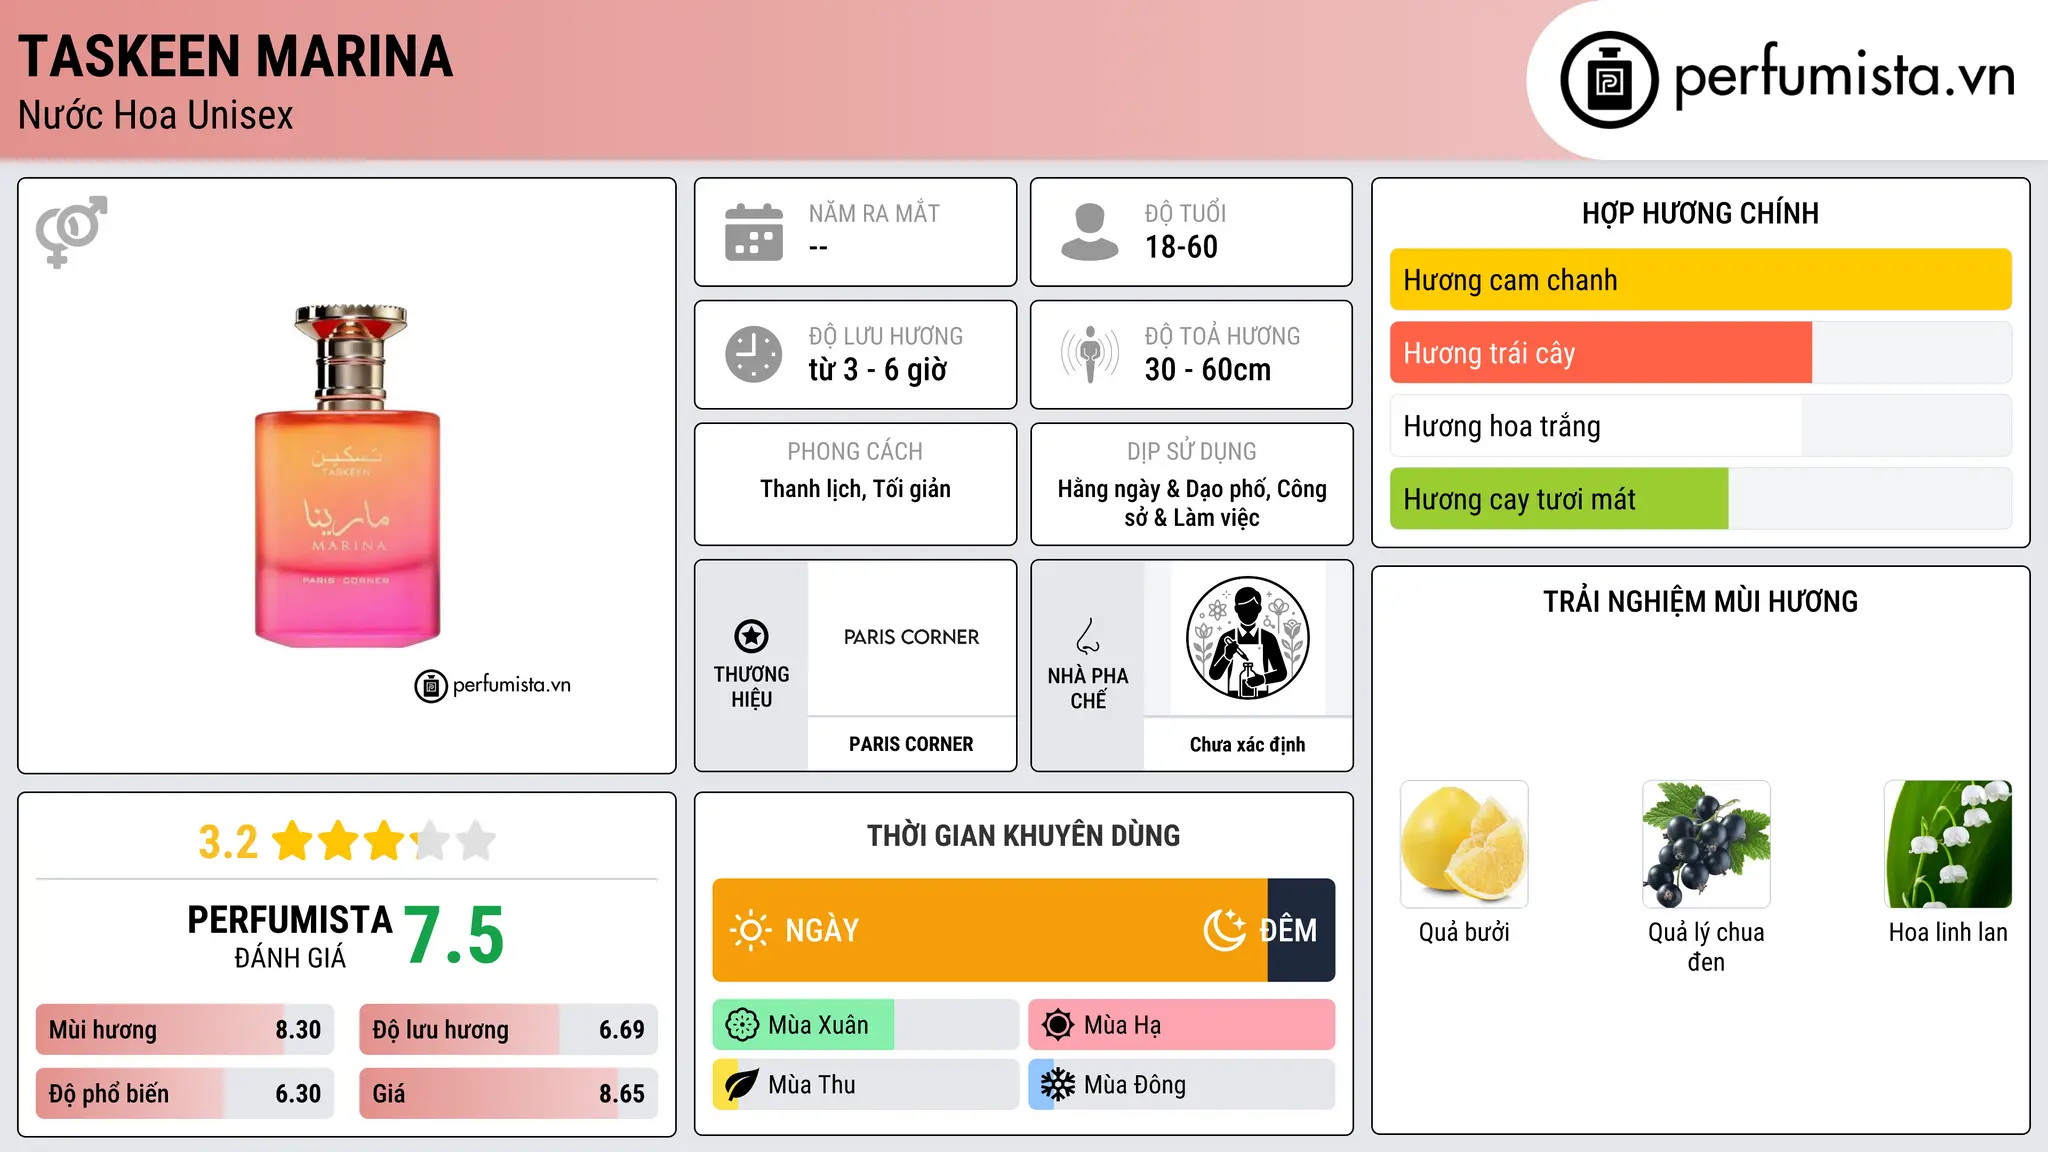Click the Taskeen Marina bottle image
Viewport: 2048px width, 1152px height.
tap(347, 475)
